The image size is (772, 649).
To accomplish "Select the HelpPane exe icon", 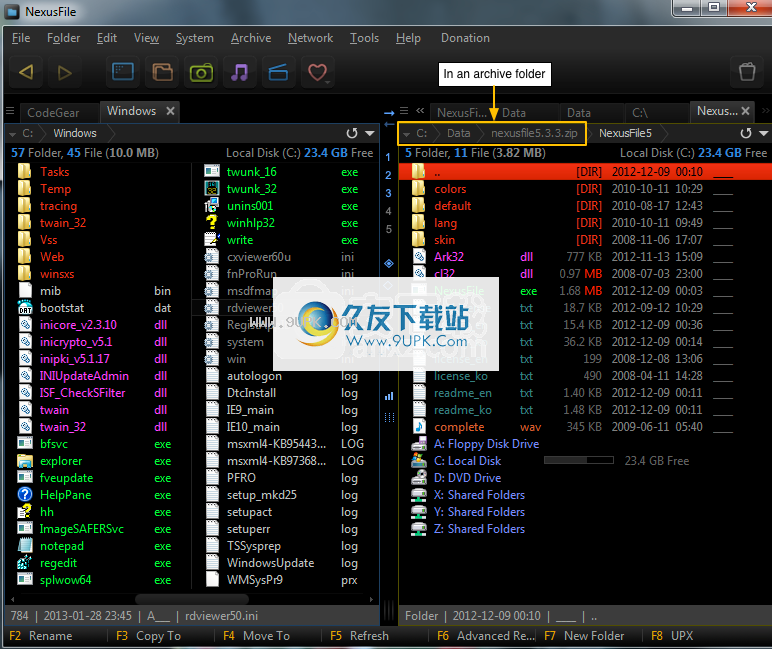I will 25,494.
